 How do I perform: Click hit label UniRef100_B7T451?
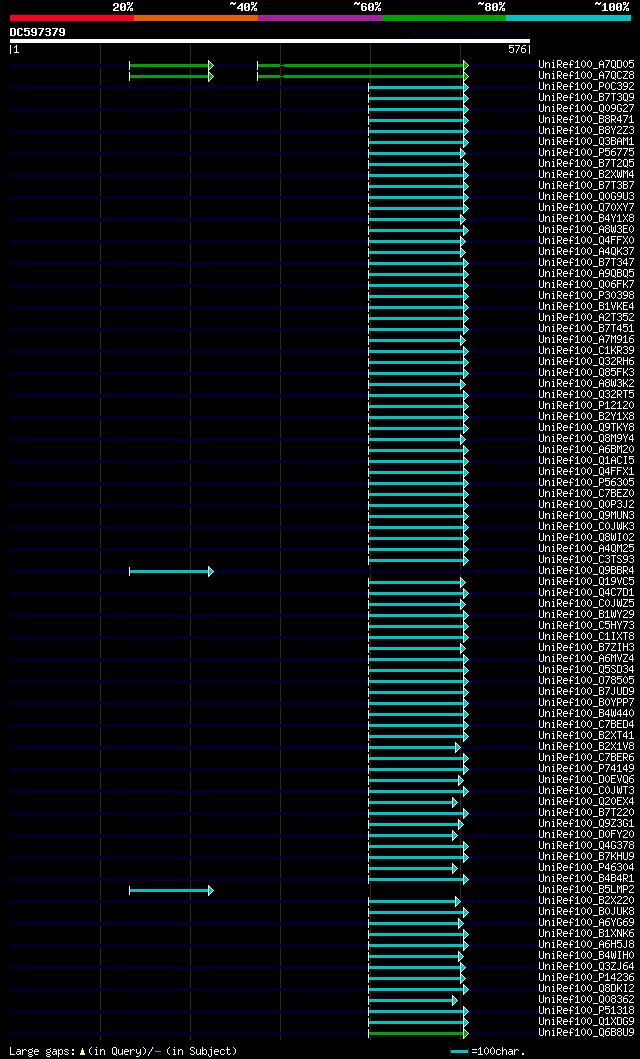(x=586, y=328)
